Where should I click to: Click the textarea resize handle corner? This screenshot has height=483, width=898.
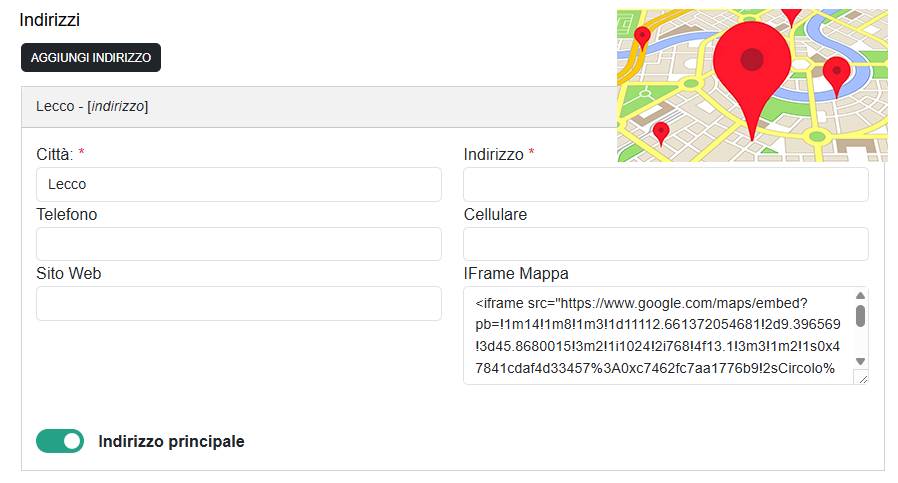[863, 378]
